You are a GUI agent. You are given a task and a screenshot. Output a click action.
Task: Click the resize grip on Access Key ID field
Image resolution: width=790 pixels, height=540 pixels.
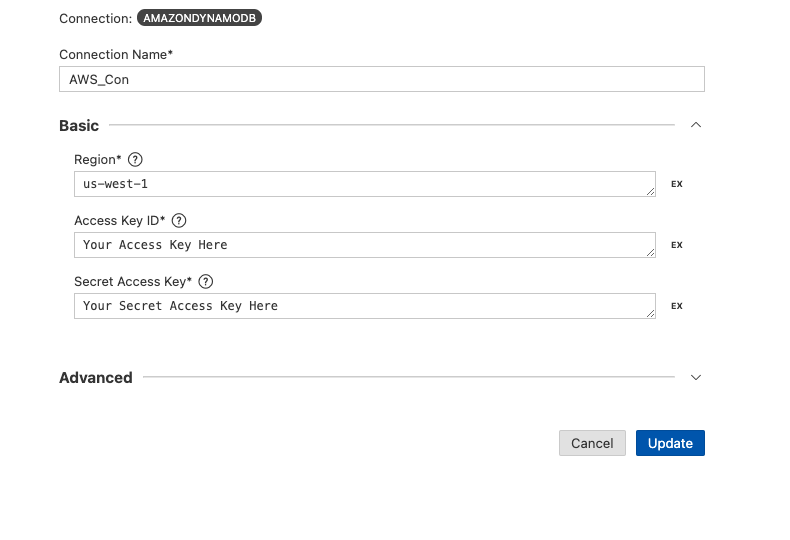pyautogui.click(x=650, y=252)
